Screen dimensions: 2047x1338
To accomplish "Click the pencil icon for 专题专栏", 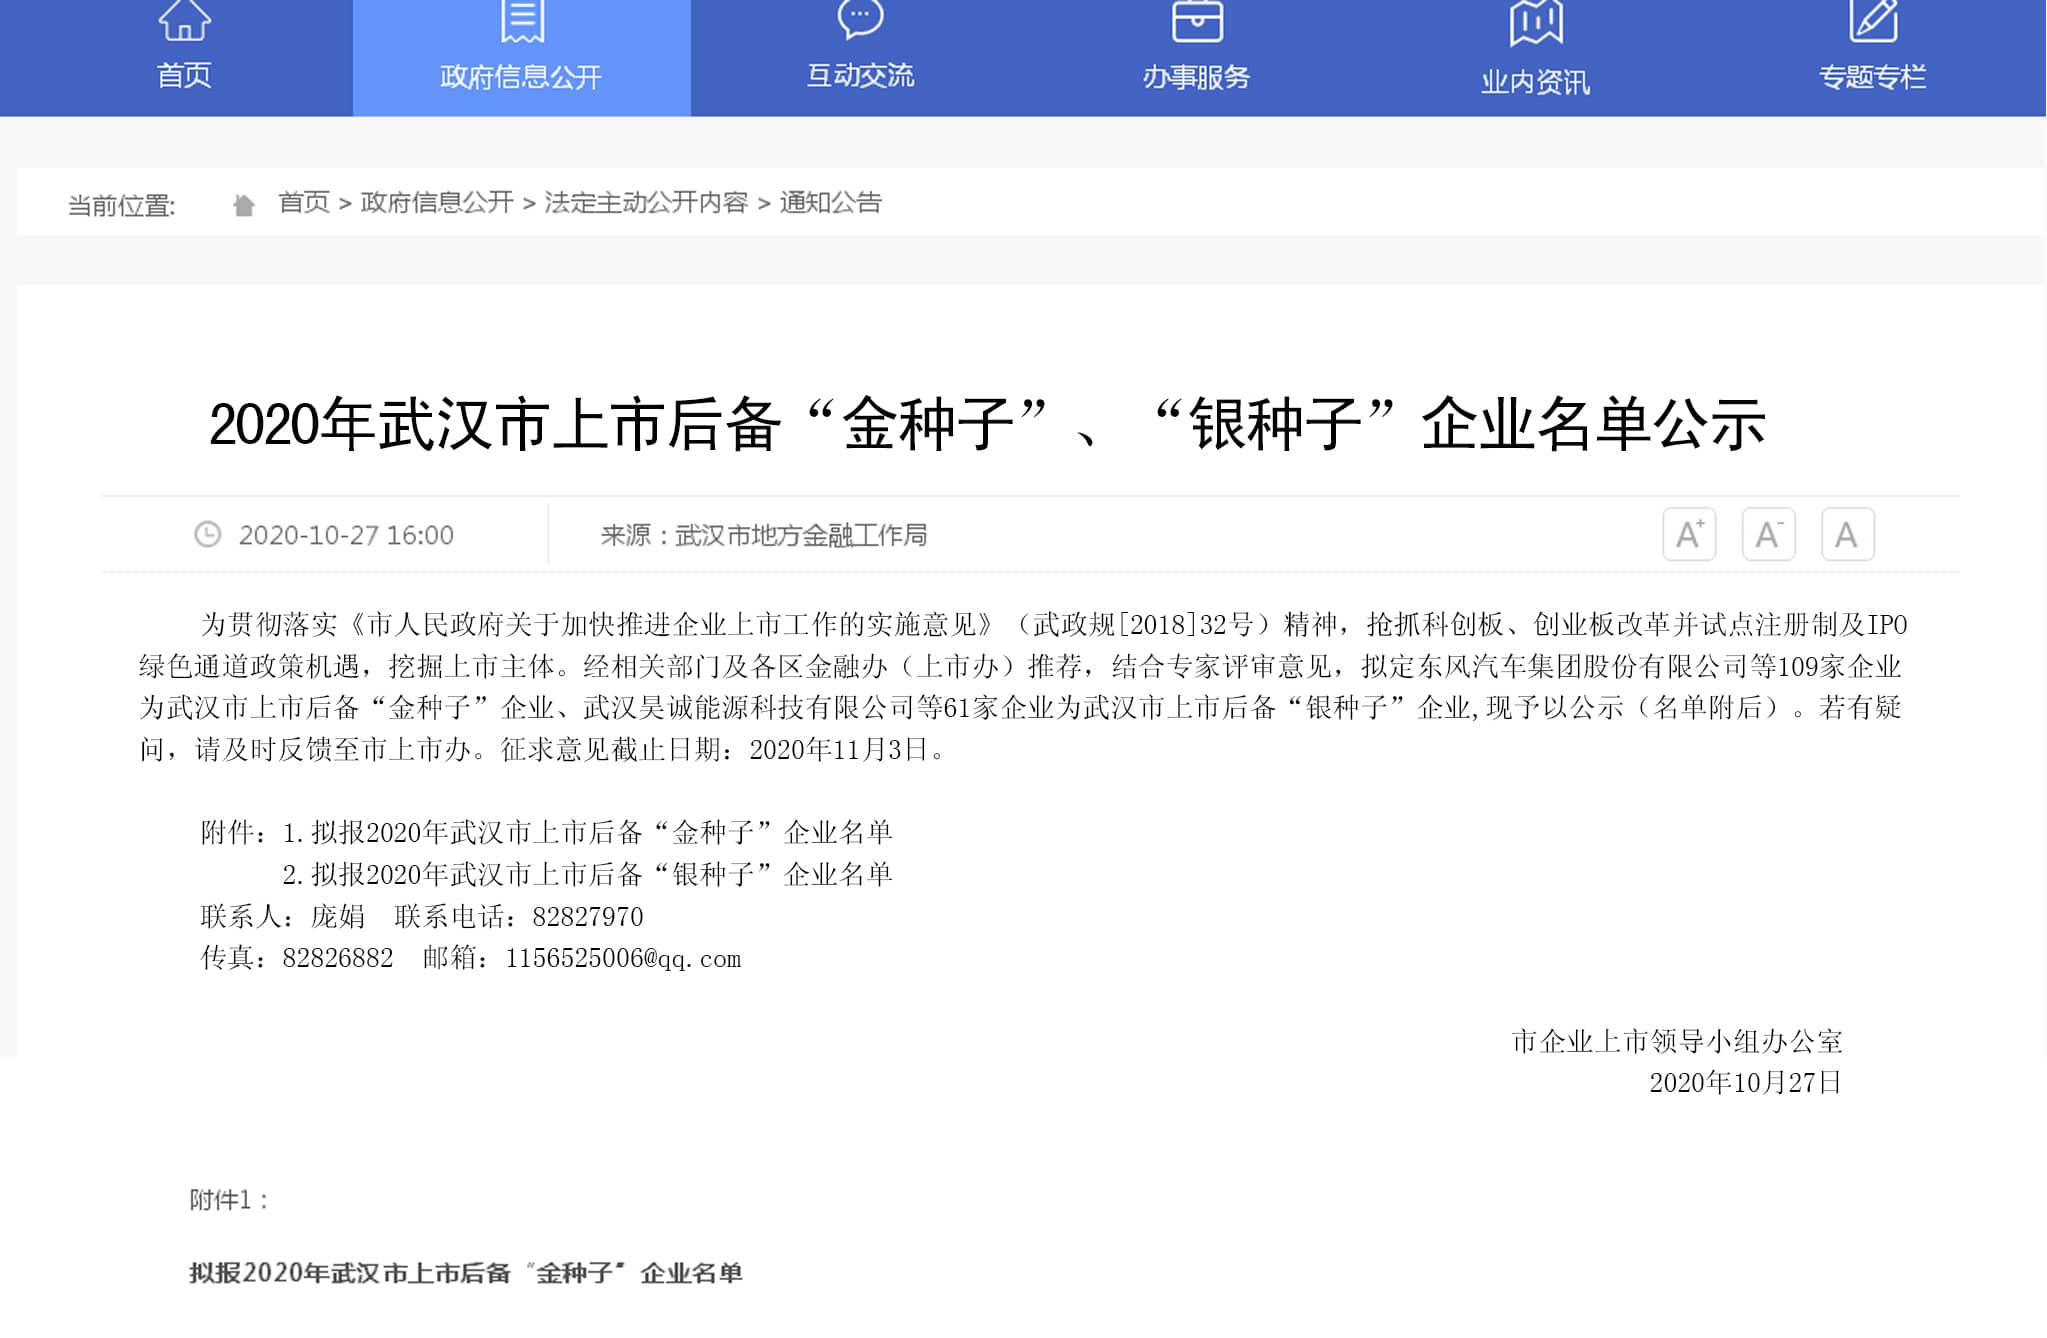I will click(x=1873, y=20).
